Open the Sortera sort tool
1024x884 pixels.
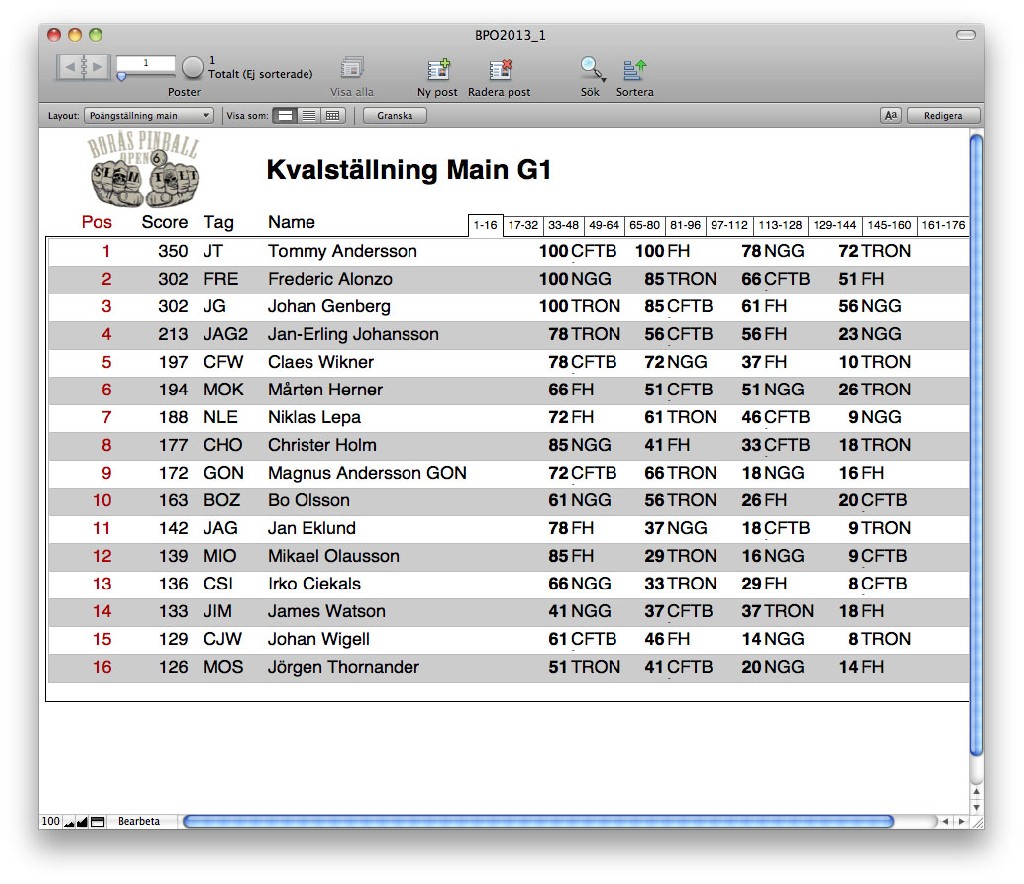[x=635, y=69]
